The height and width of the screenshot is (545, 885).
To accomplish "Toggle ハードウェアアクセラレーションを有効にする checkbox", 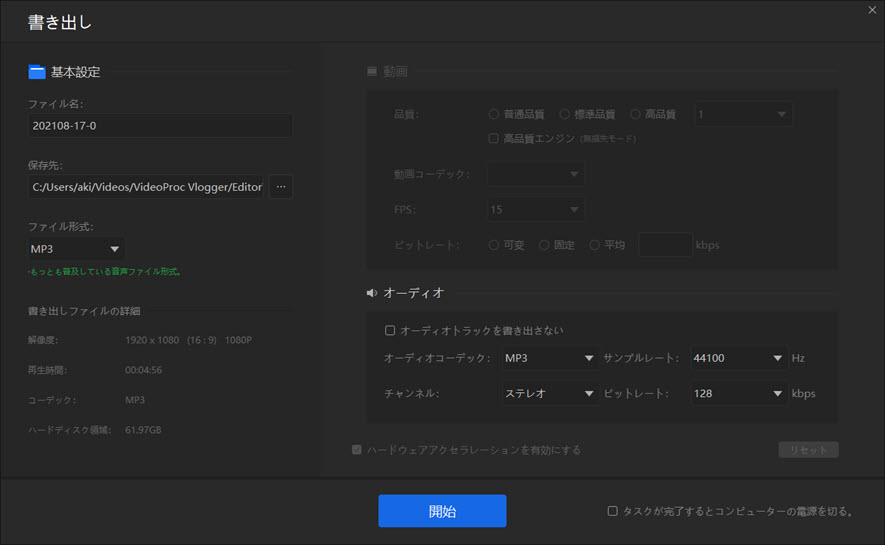I will pyautogui.click(x=357, y=450).
